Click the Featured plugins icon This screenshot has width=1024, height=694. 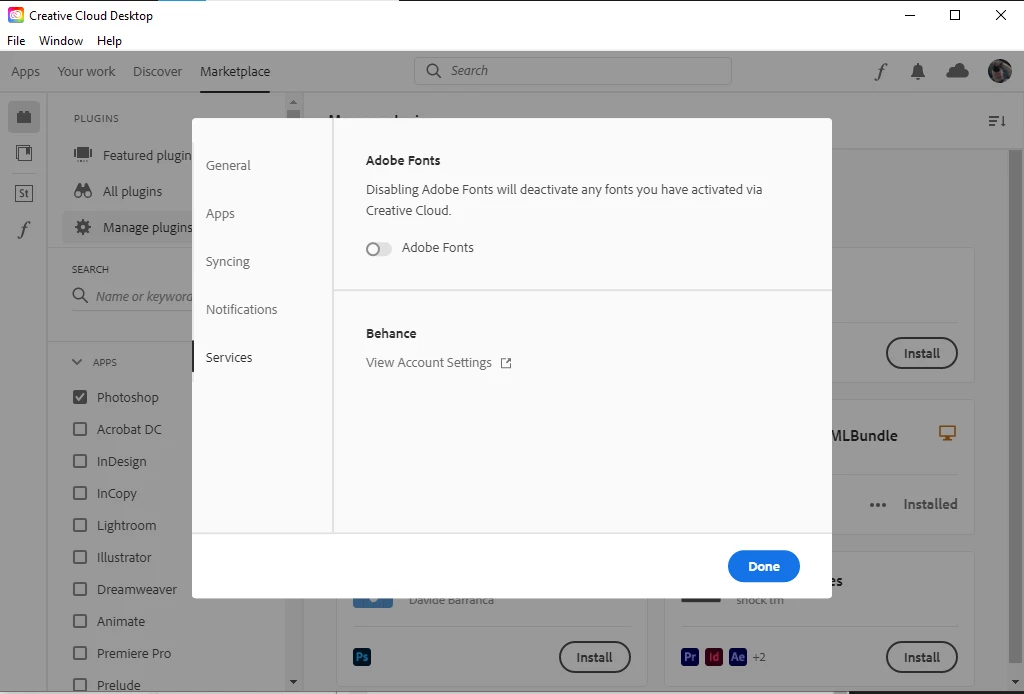pyautogui.click(x=83, y=154)
